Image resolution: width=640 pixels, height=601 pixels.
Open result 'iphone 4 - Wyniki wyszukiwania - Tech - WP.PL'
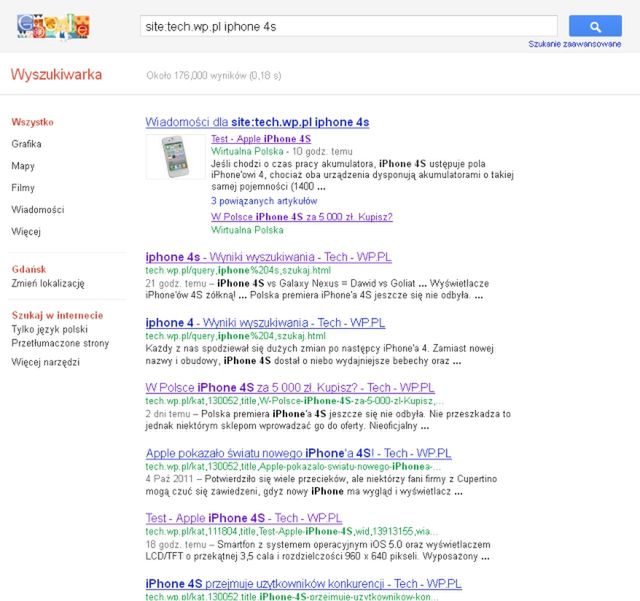(x=265, y=323)
